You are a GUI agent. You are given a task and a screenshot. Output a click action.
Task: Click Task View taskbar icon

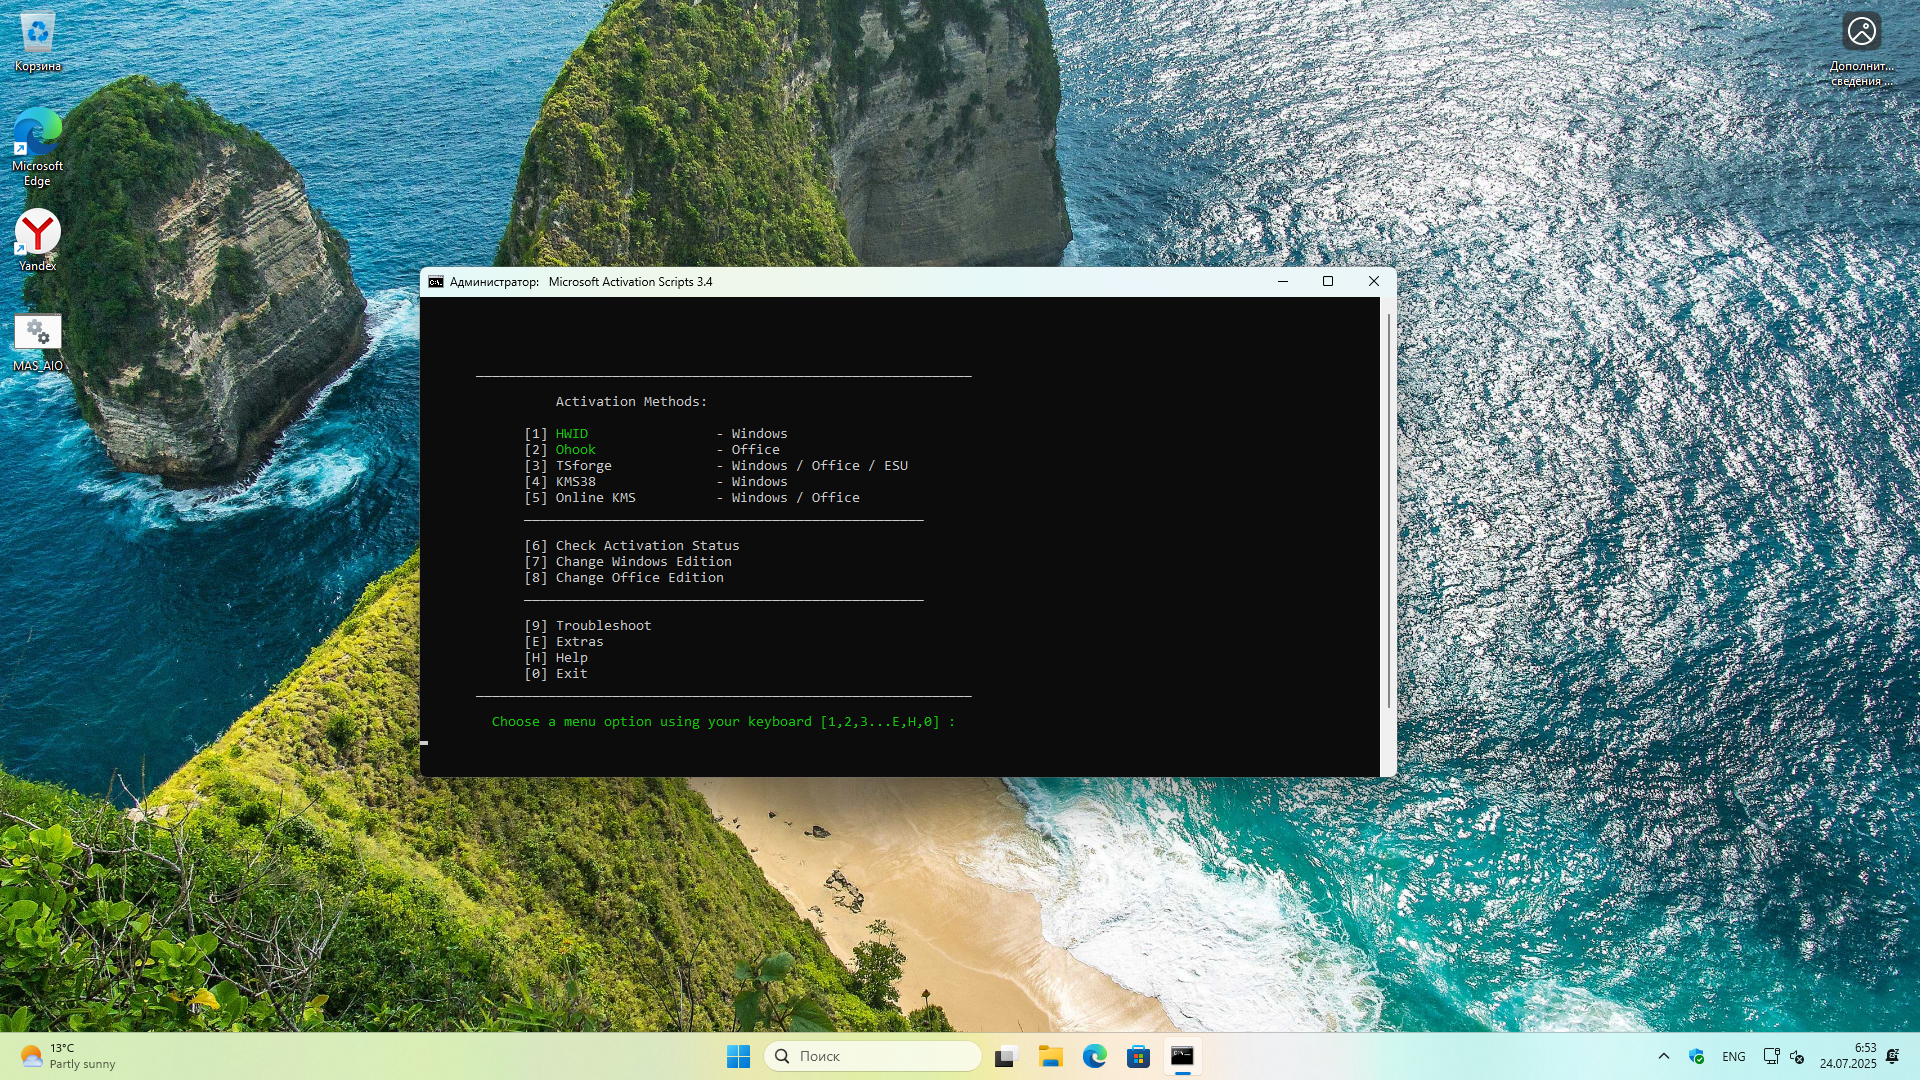1006,1056
